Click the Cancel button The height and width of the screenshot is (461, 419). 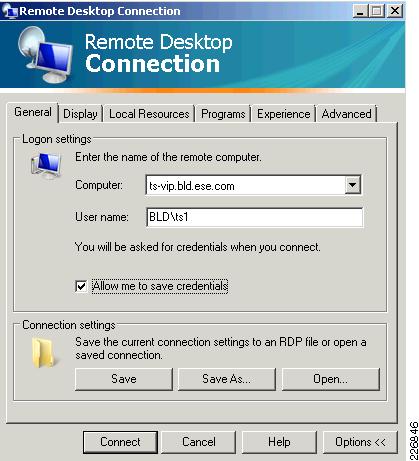click(199, 442)
